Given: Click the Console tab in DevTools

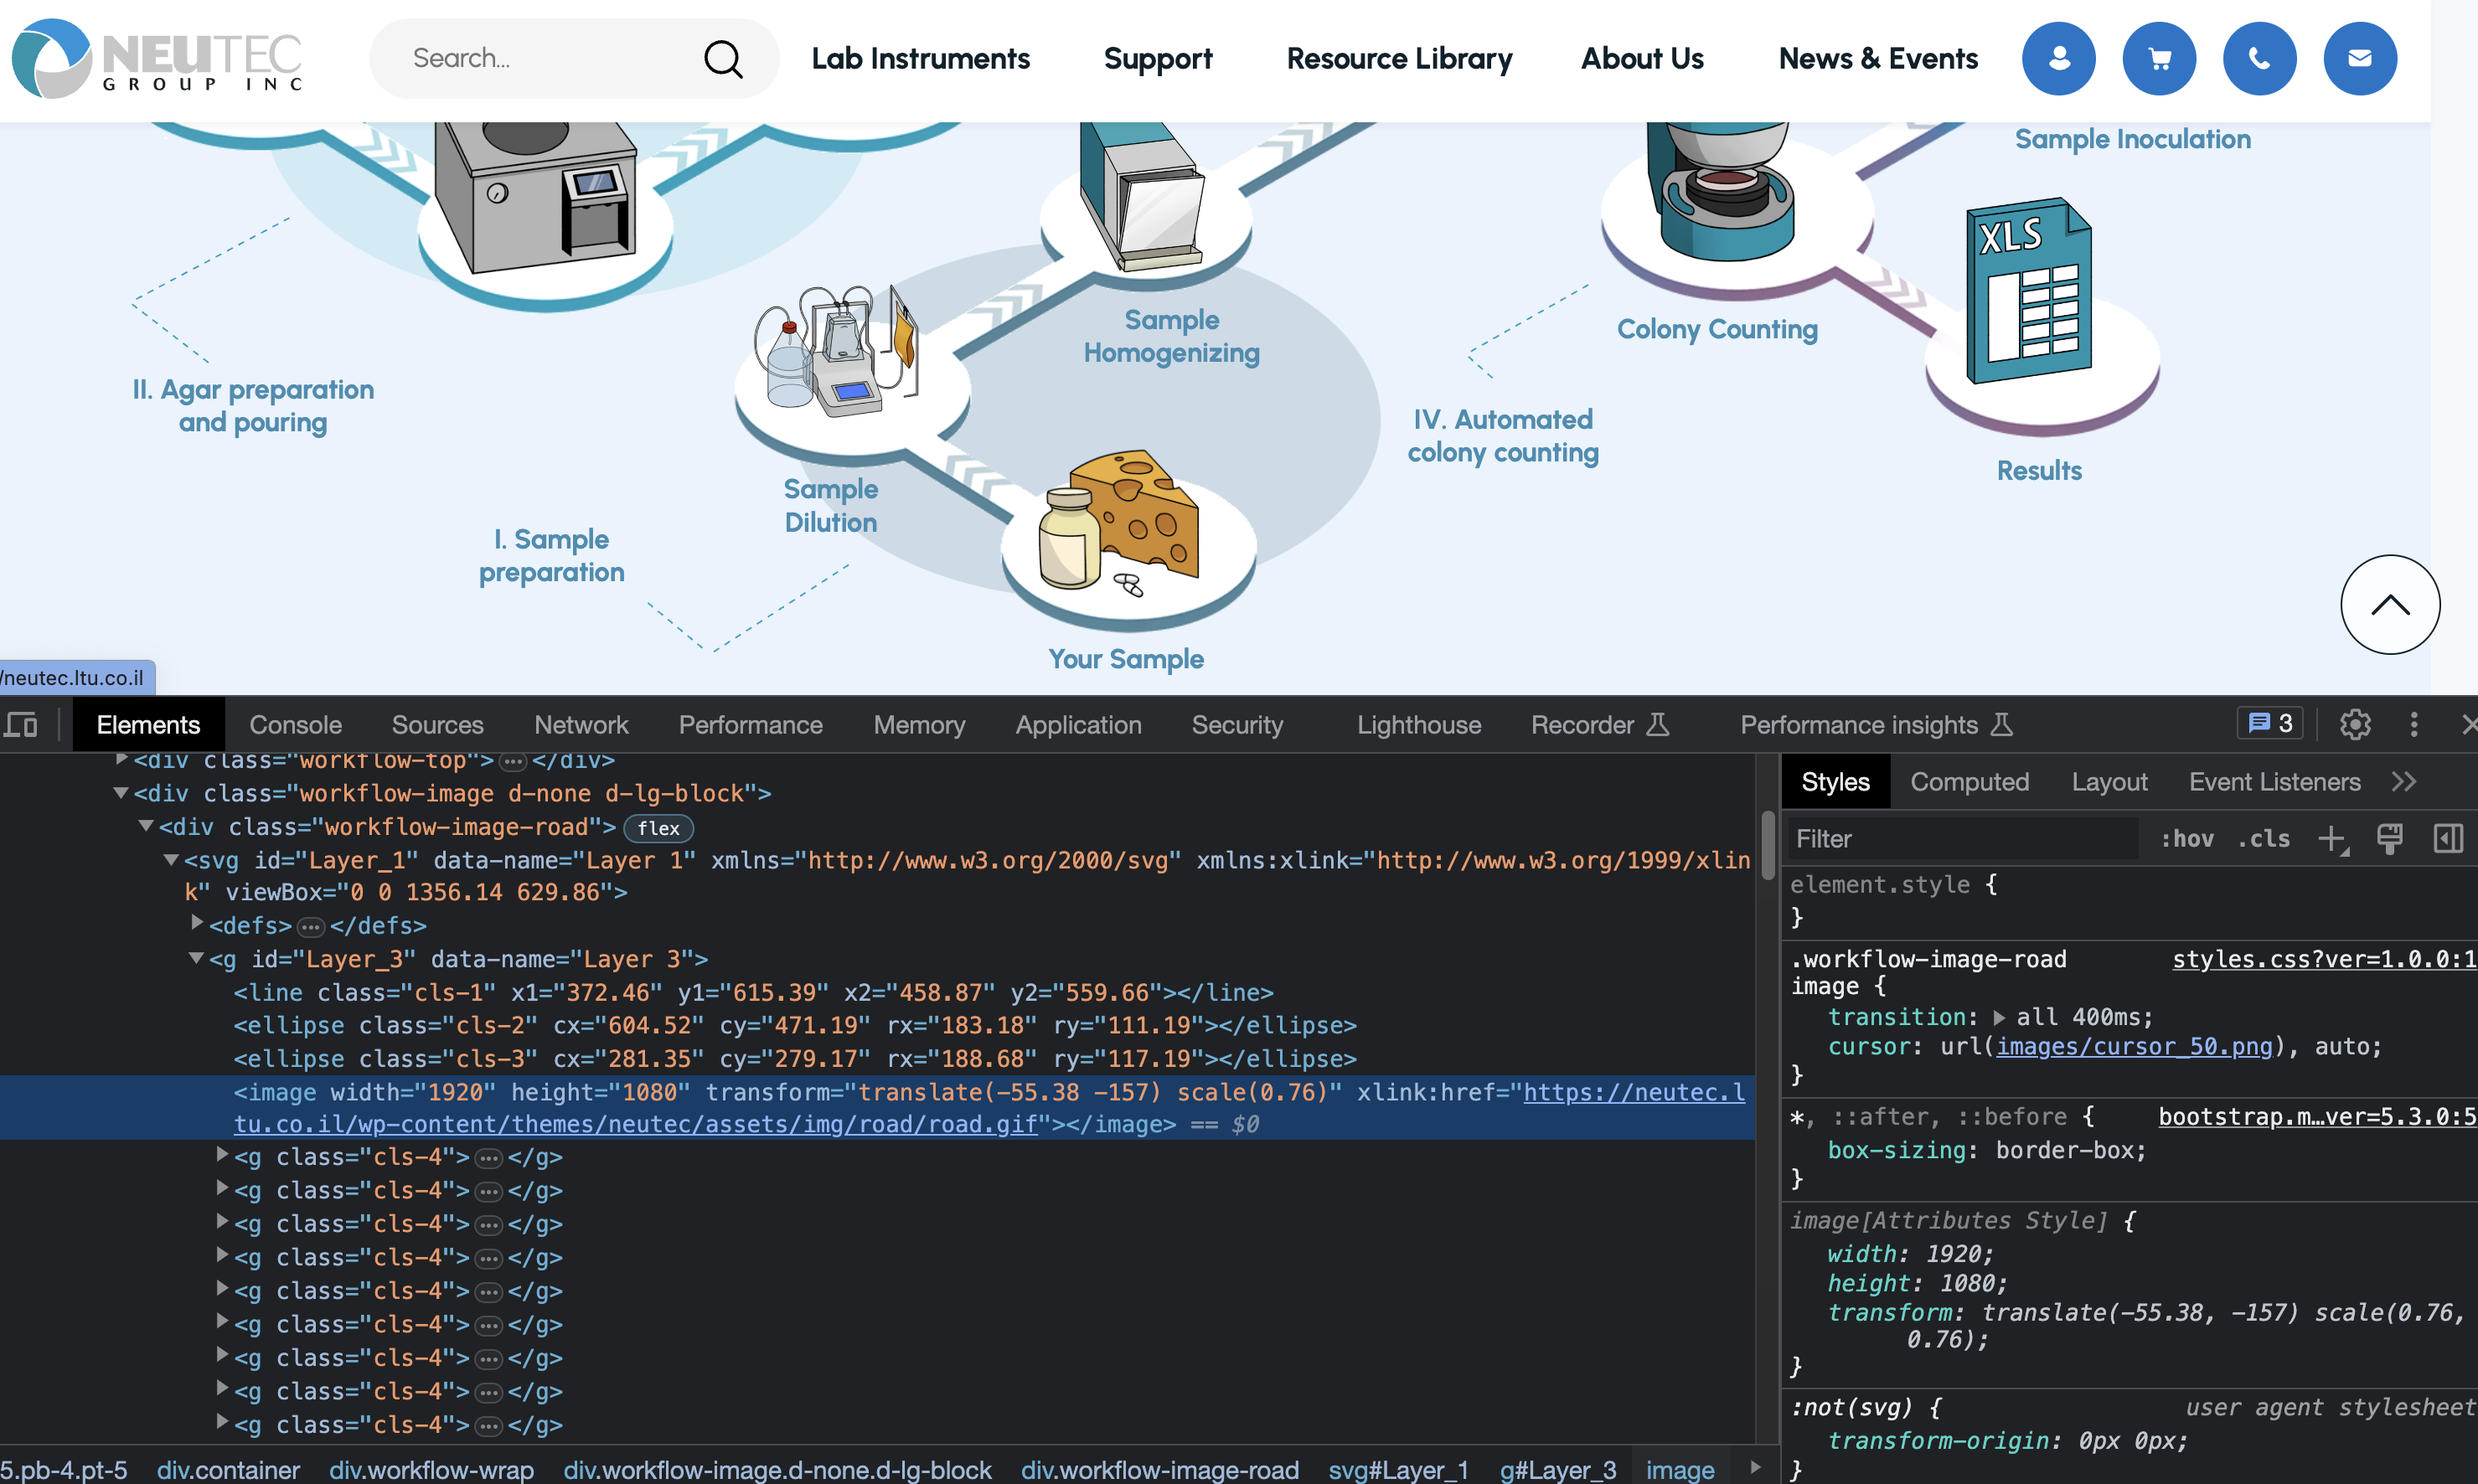Looking at the screenshot, I should click(295, 724).
